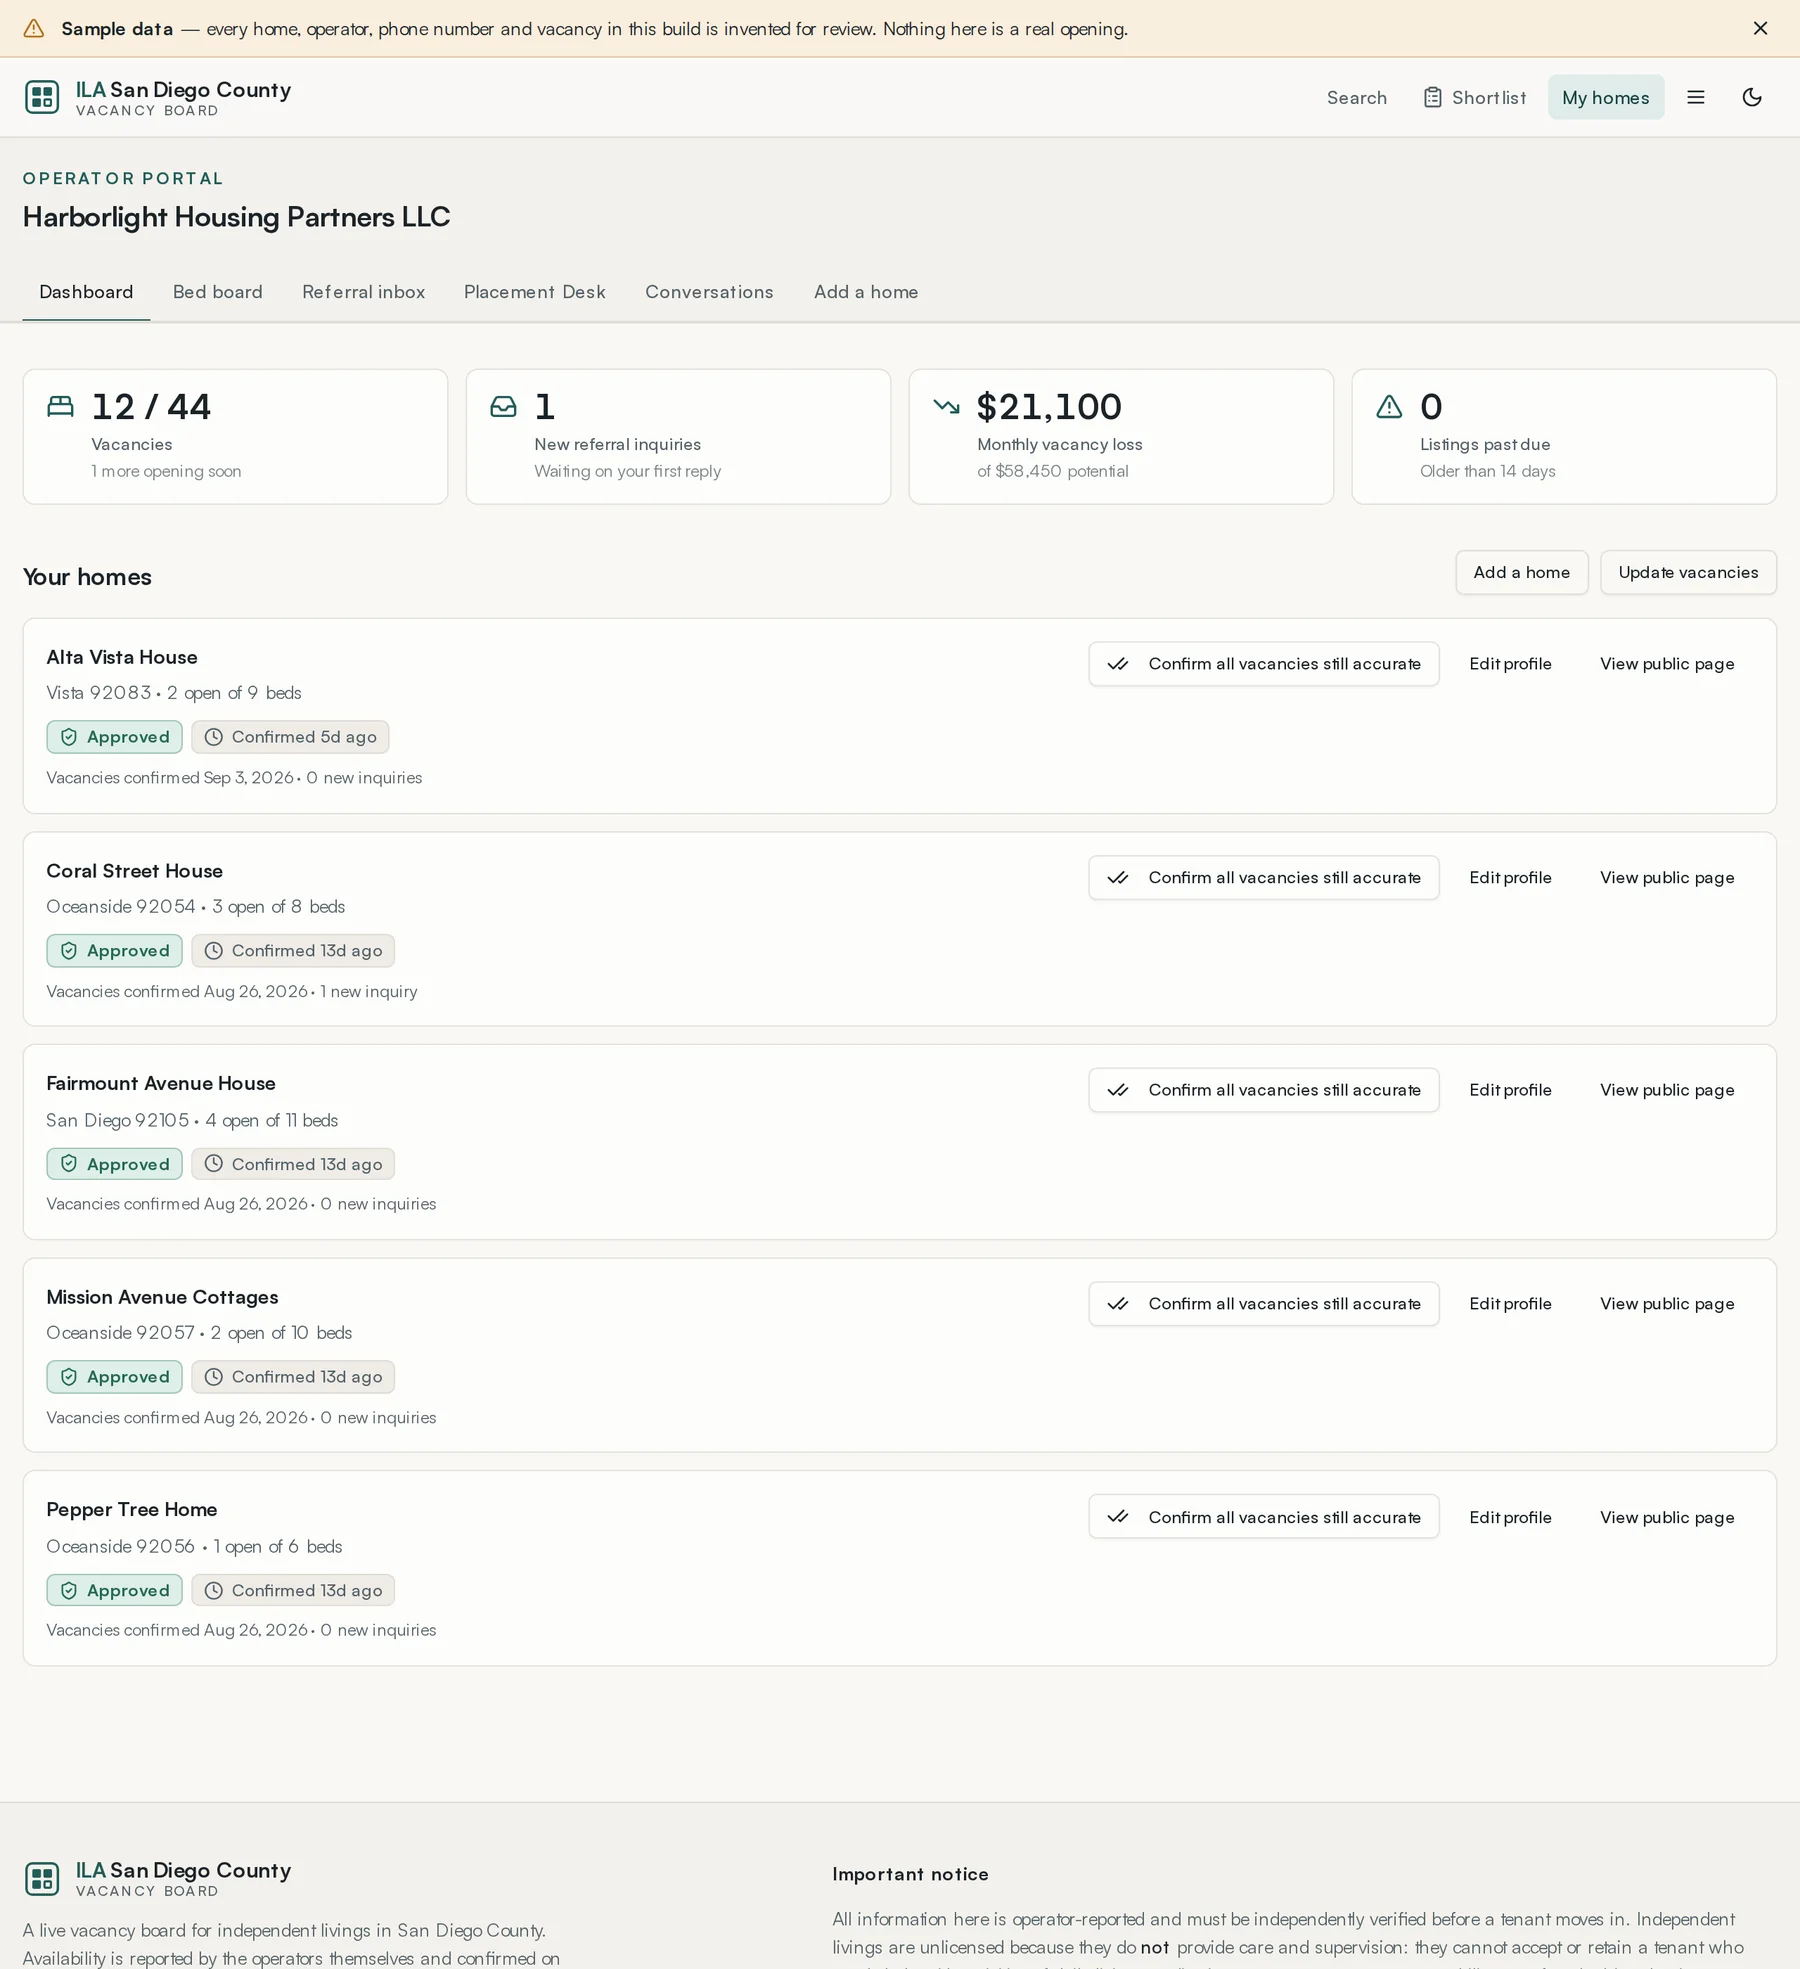1800x1969 pixels.
Task: Open My homes in the header
Action: pos(1606,97)
